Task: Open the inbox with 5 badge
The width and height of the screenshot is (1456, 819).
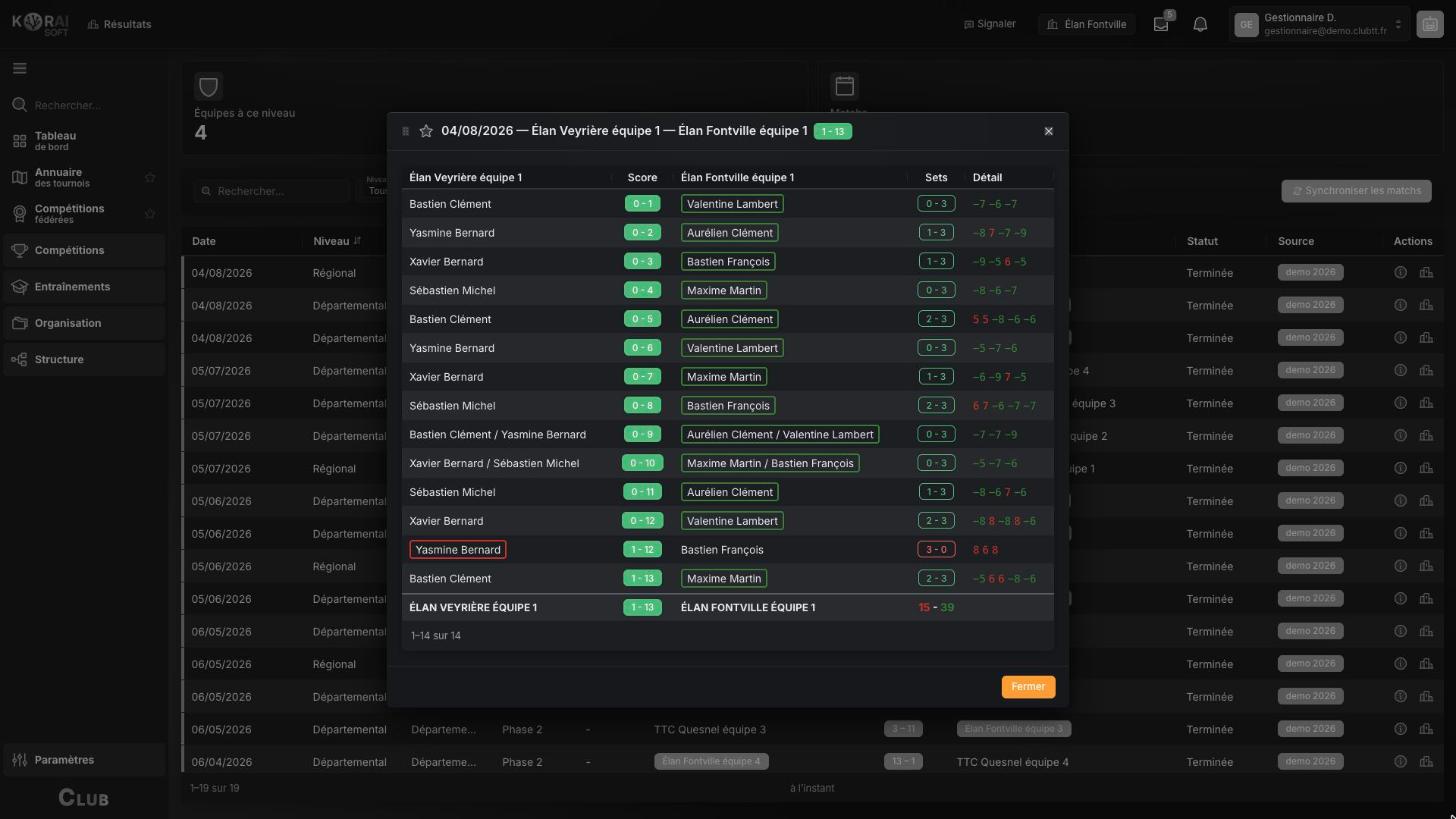Action: click(x=1161, y=24)
